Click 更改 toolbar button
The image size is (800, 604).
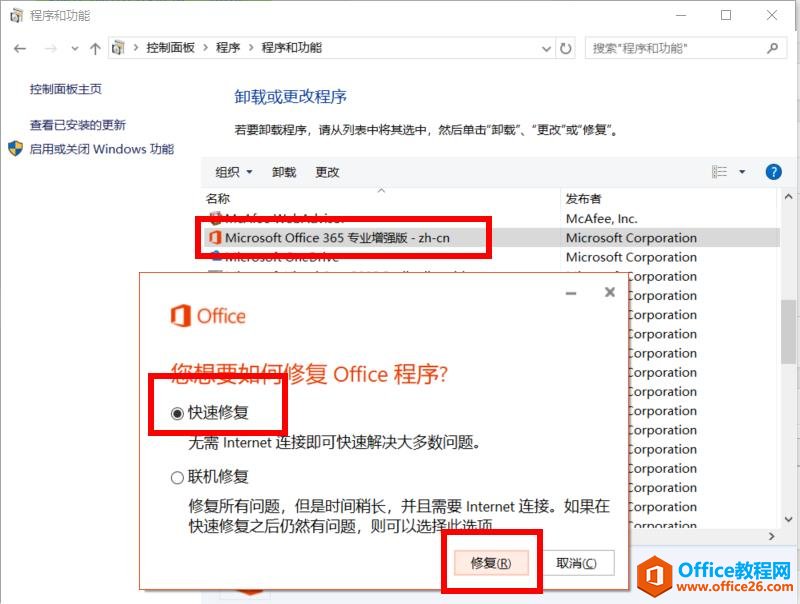pos(327,172)
